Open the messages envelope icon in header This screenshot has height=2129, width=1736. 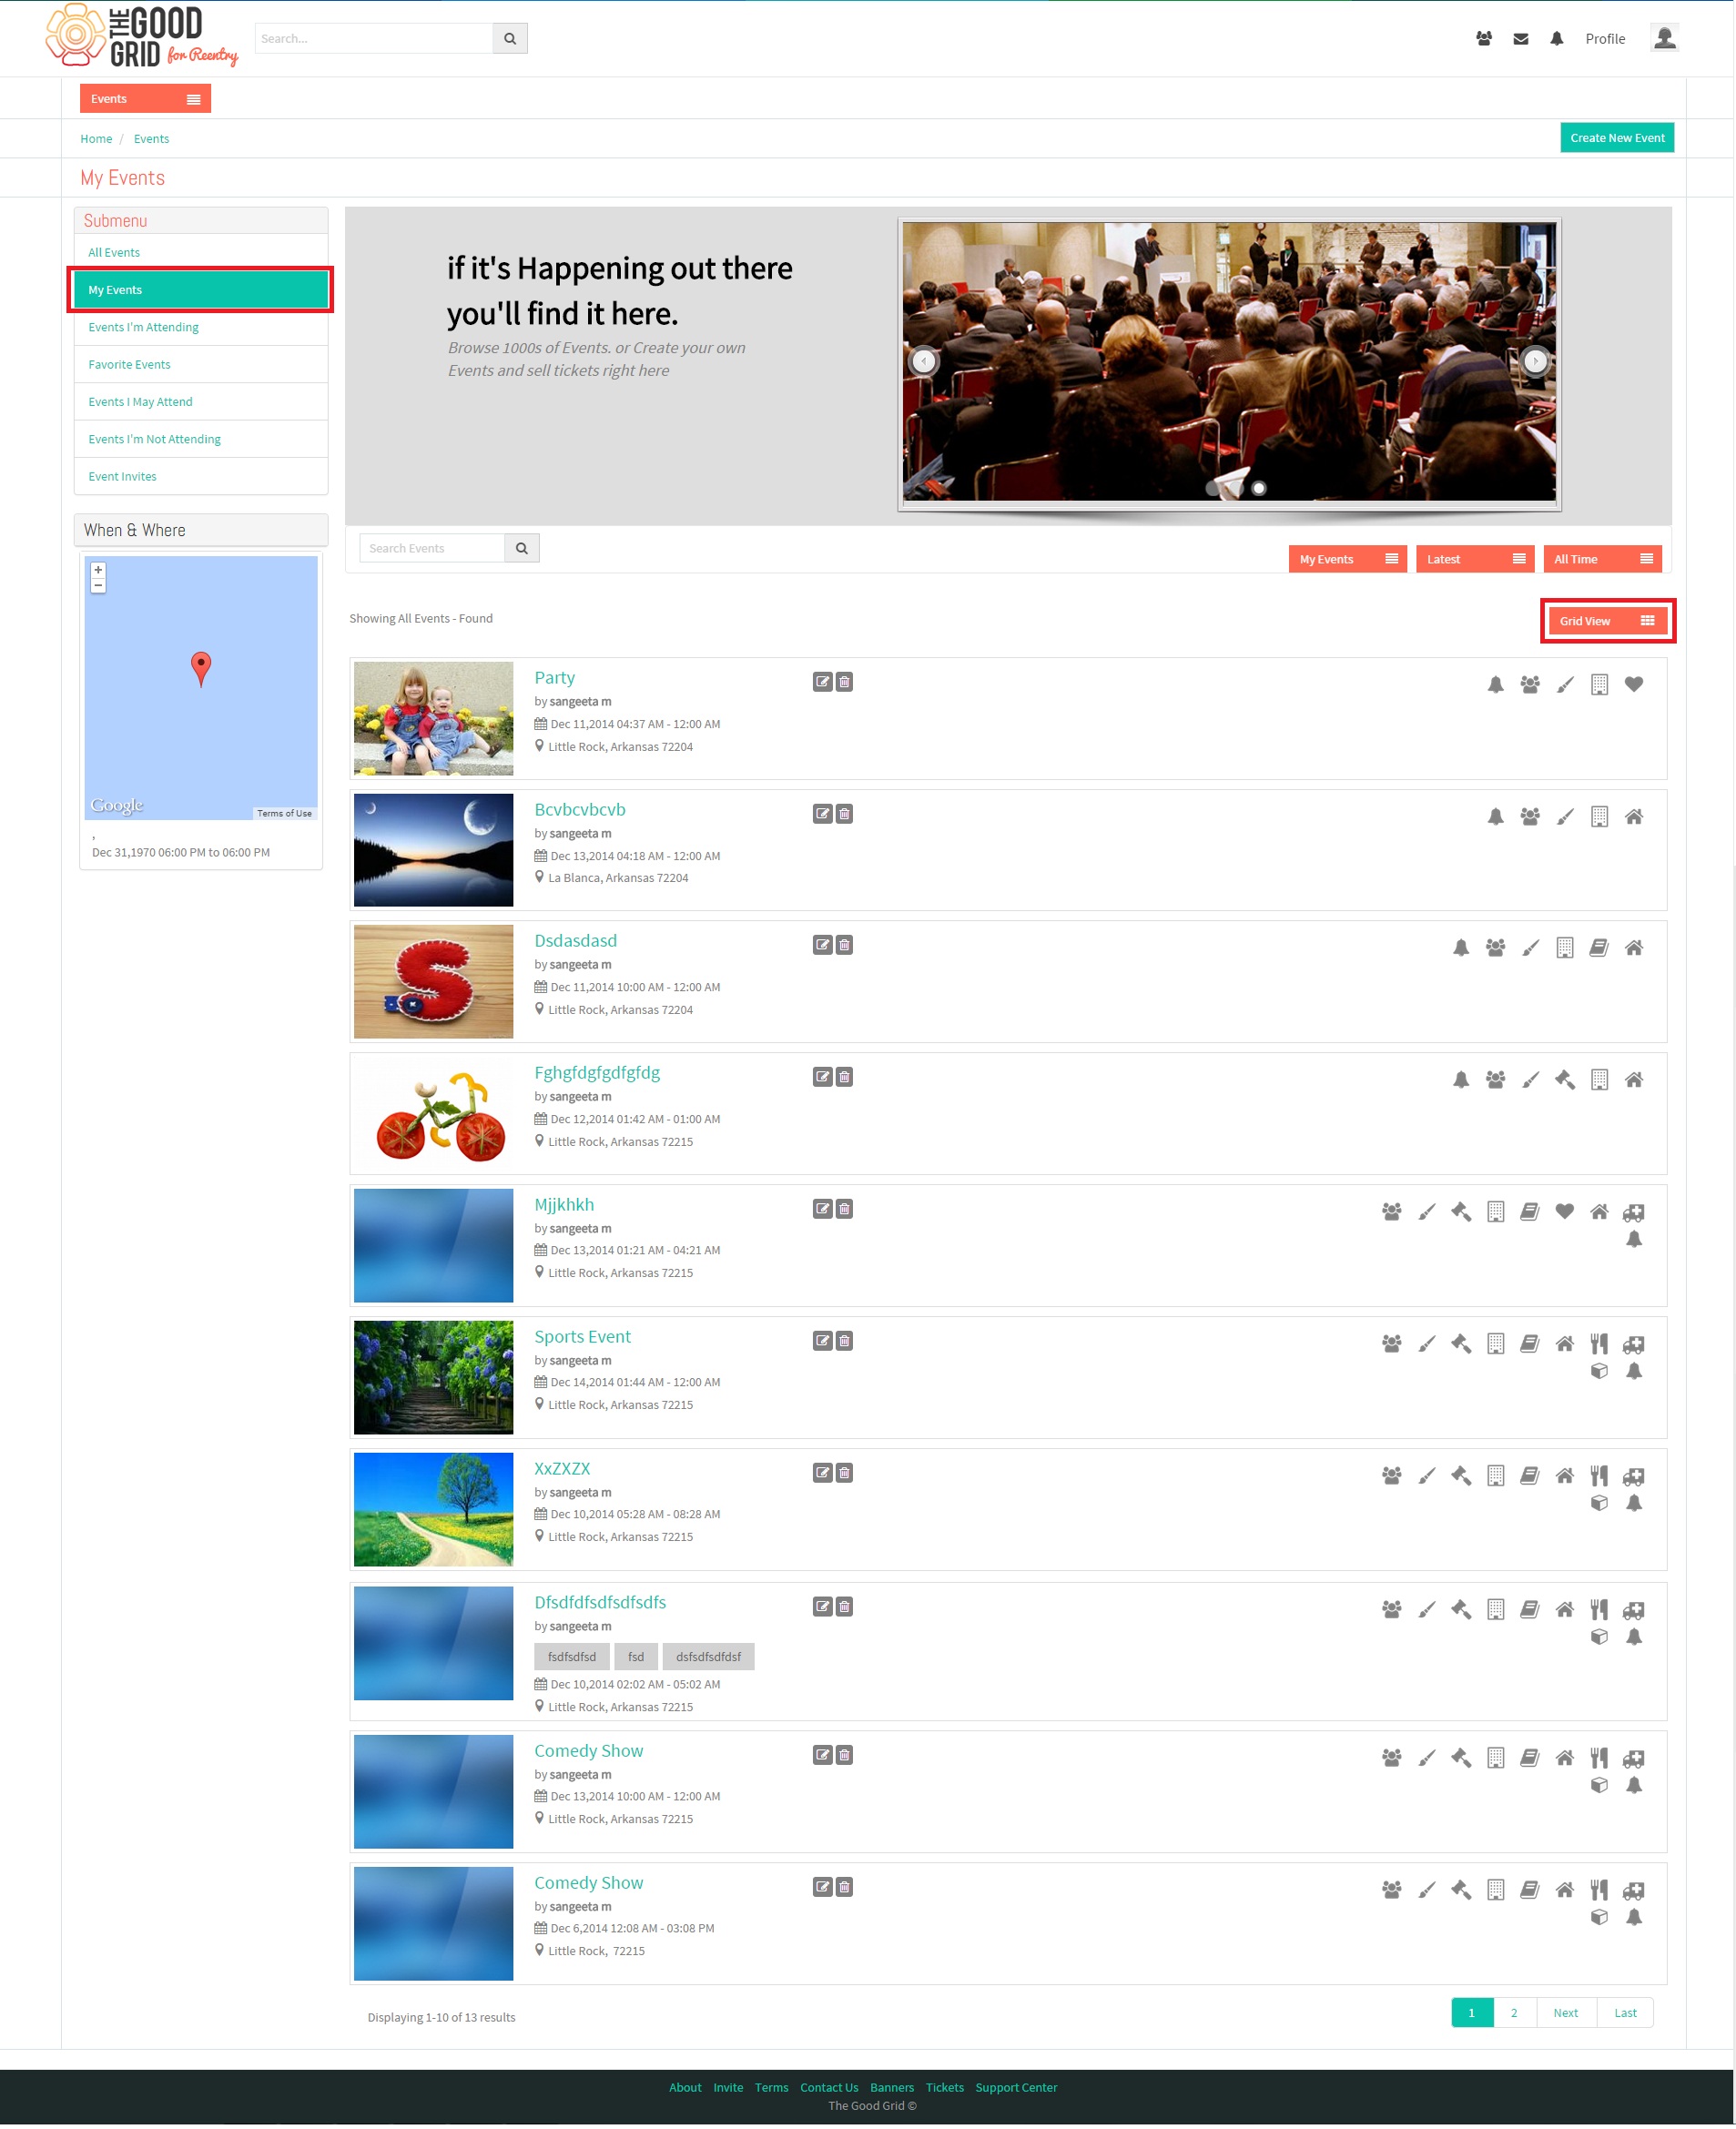click(1521, 39)
